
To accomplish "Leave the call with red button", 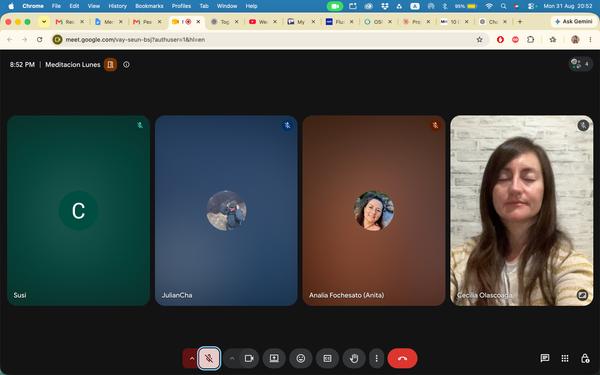I will (402, 359).
